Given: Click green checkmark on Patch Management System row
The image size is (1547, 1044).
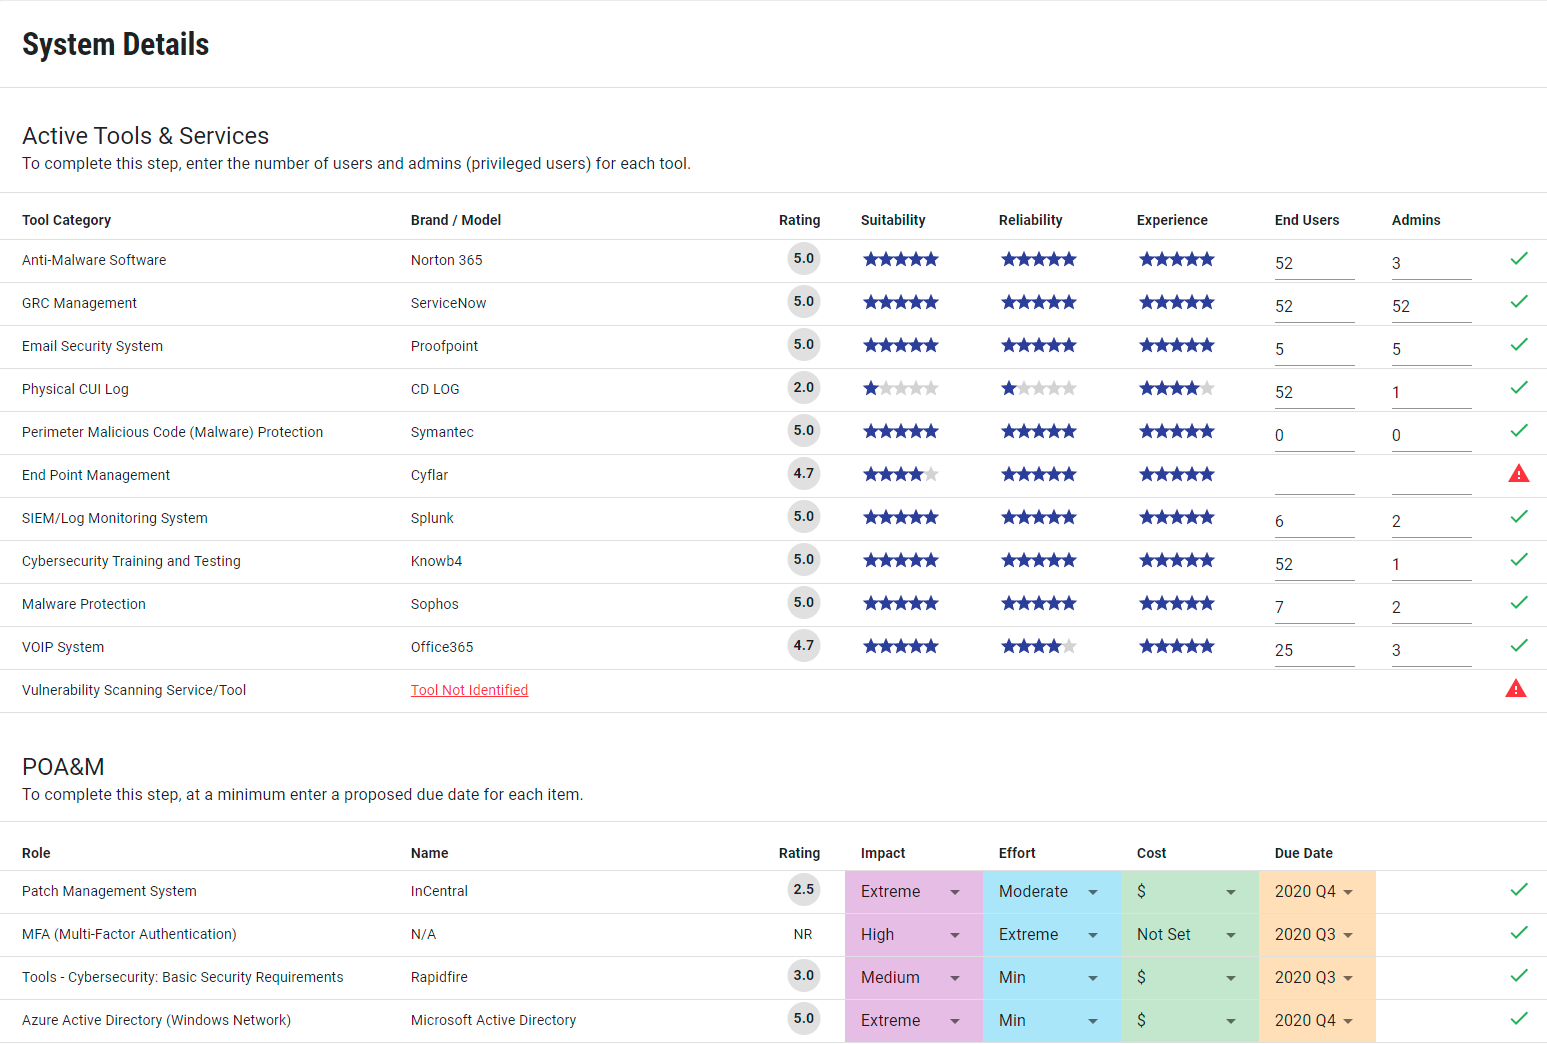Looking at the screenshot, I should coord(1518,890).
